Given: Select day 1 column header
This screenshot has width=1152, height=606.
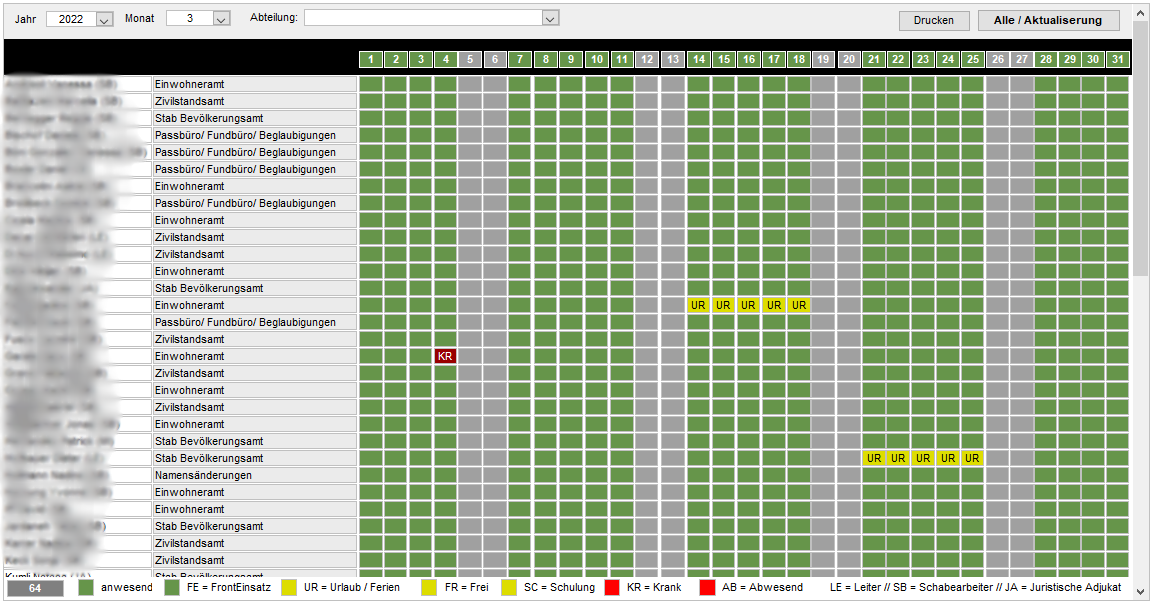Looking at the screenshot, I should [x=371, y=60].
